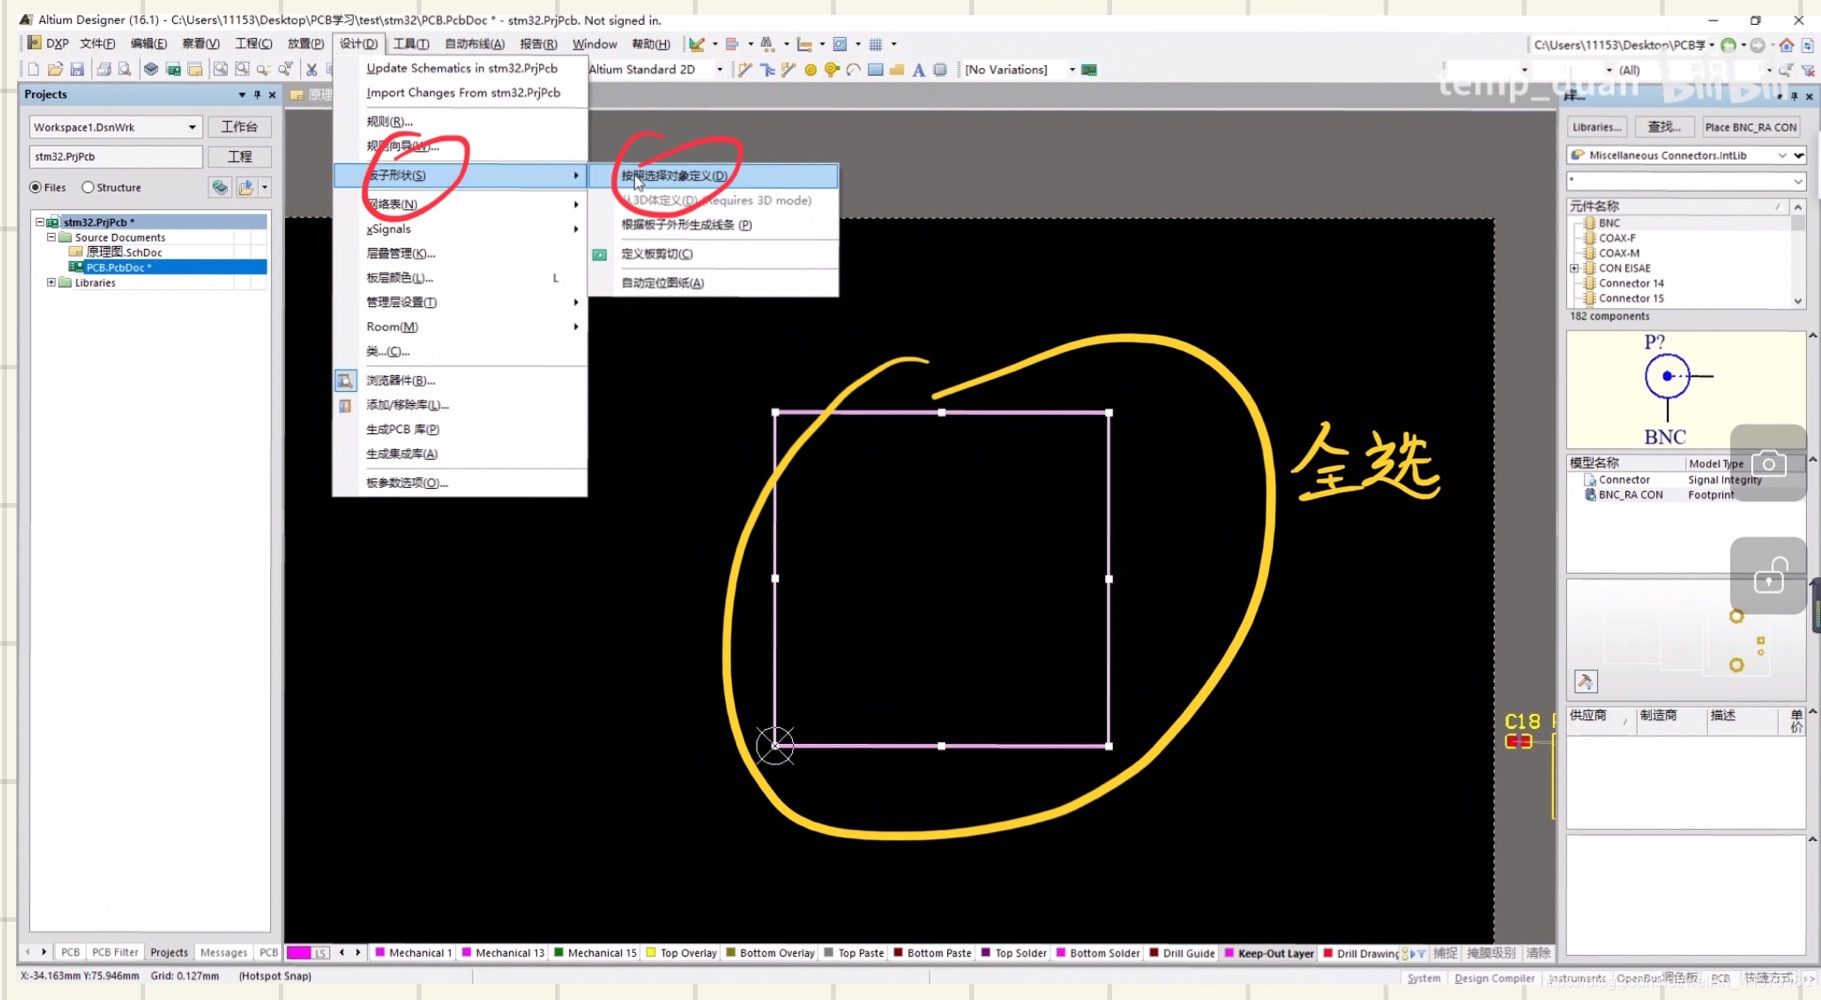Click the Drill Drawing red color swatch
1821x1000 pixels.
tap(1328, 953)
